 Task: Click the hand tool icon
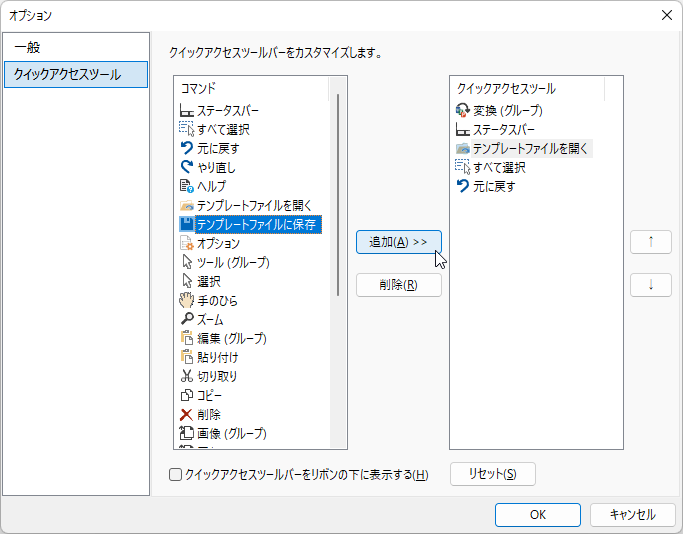[186, 301]
